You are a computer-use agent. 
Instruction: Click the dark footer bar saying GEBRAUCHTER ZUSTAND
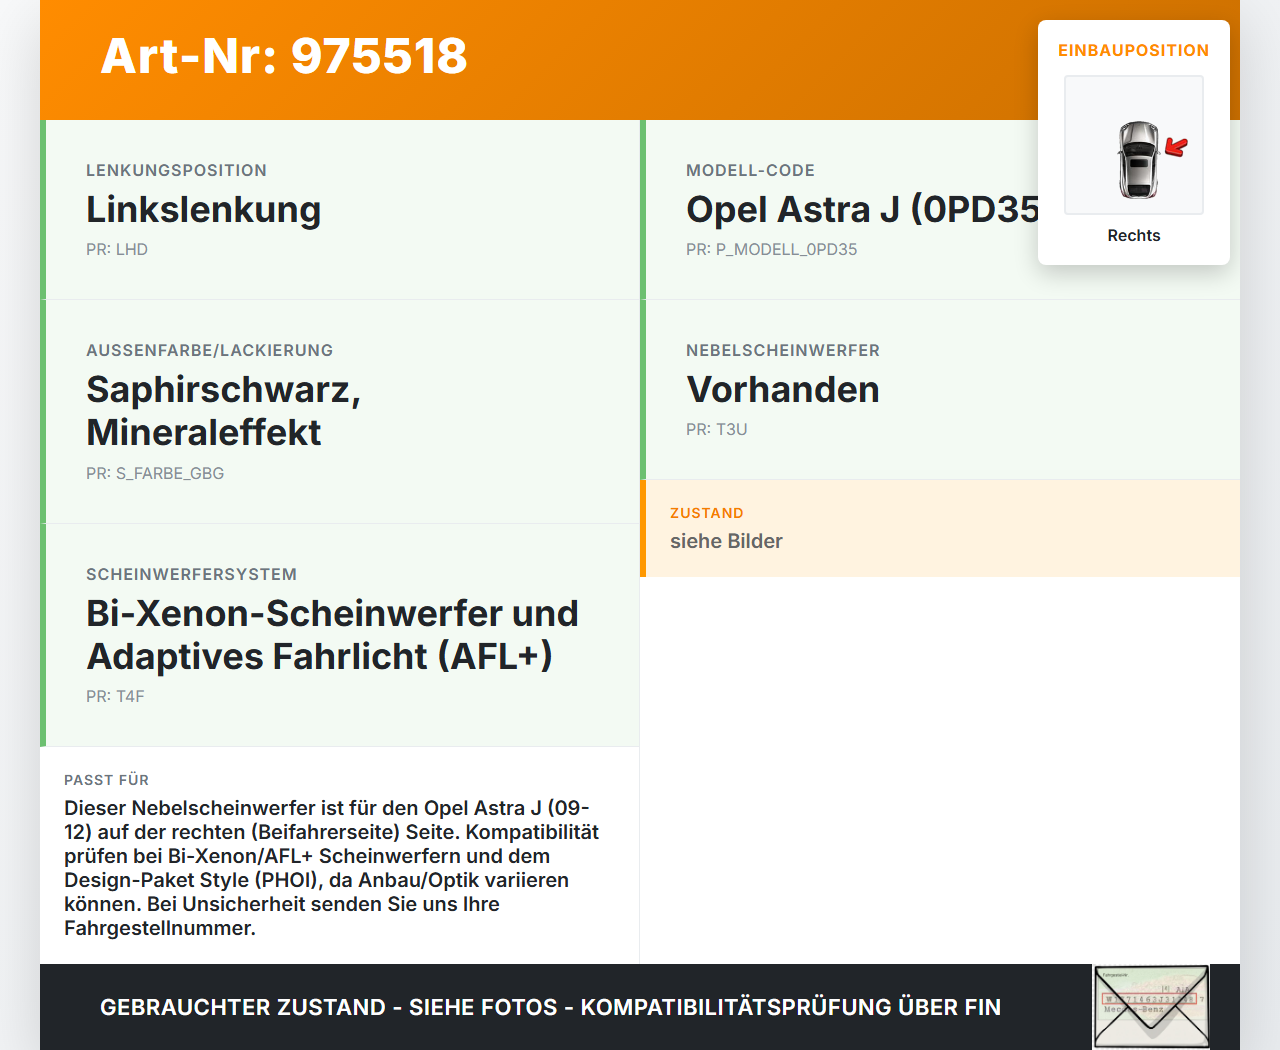[550, 1007]
